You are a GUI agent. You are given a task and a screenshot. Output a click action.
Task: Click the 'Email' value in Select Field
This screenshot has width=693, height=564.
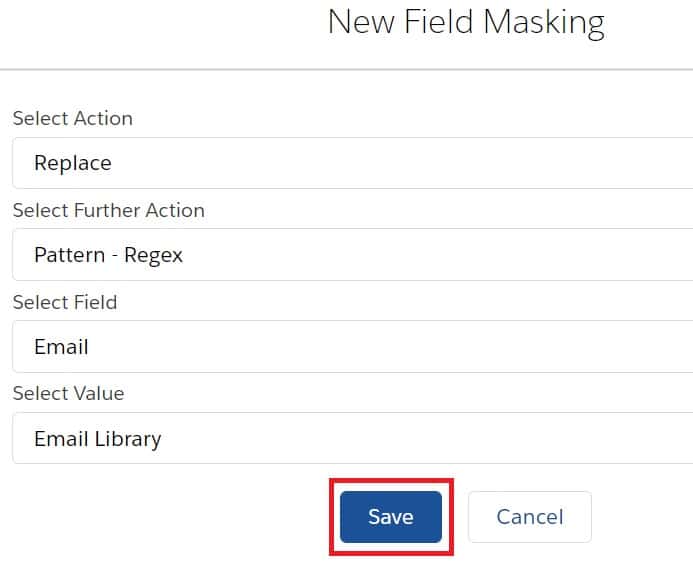pos(61,347)
